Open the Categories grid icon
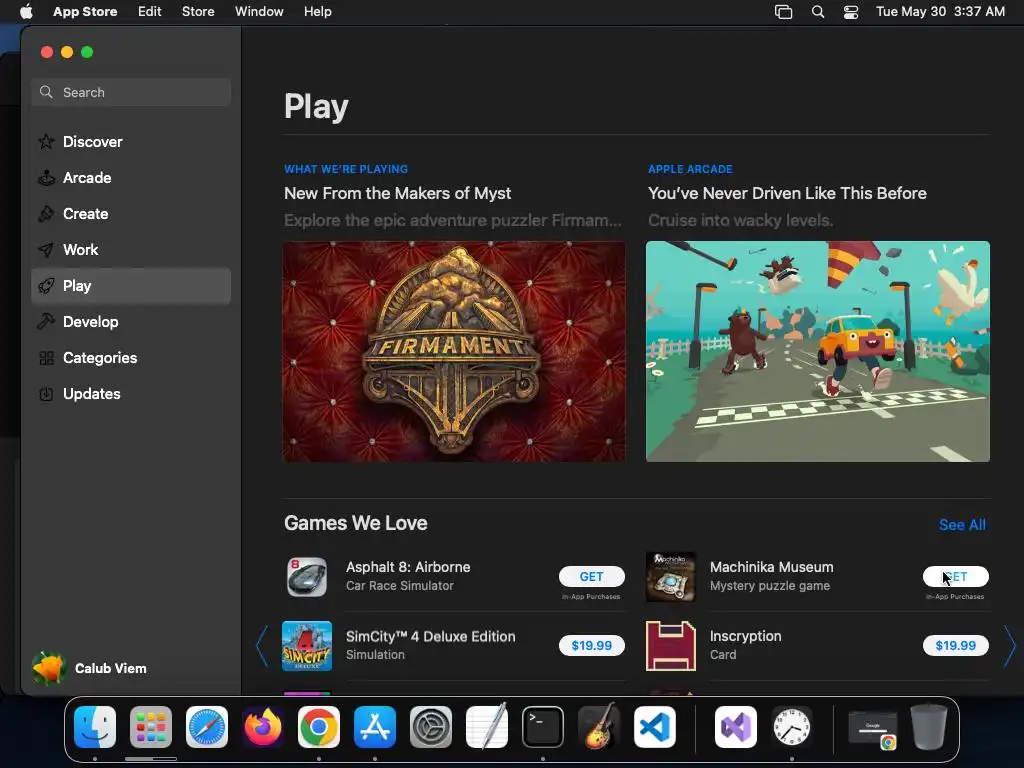Screen dimensions: 1024x768 click(46, 358)
